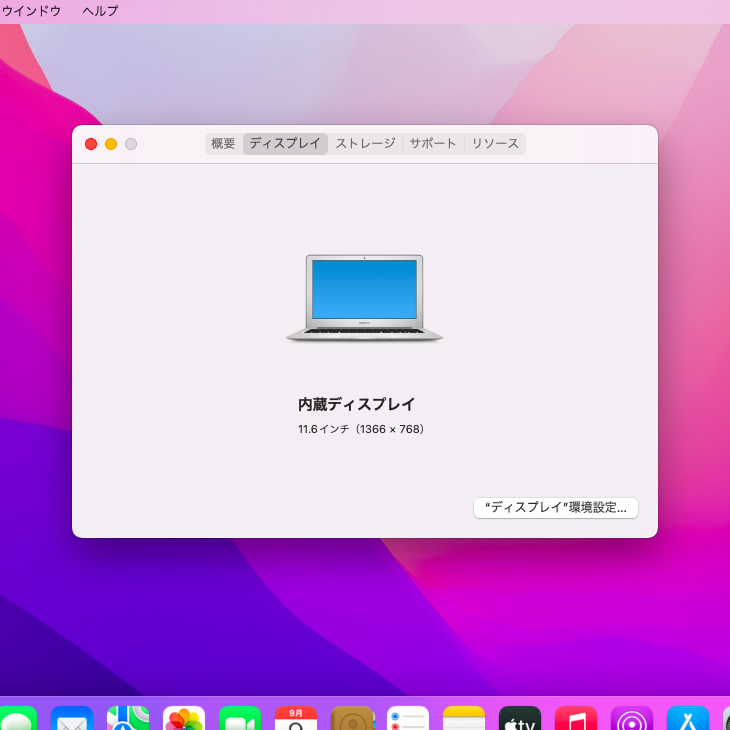
Task: Open Photos from the Dock
Action: point(184,718)
